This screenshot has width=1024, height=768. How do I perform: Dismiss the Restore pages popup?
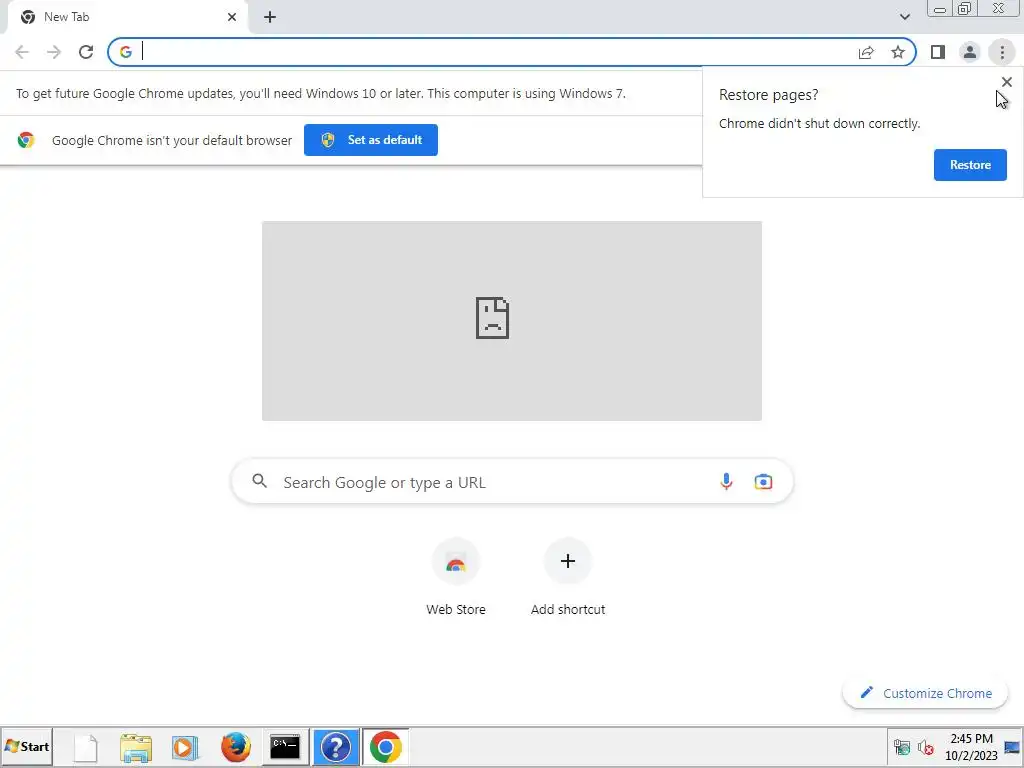[x=1006, y=82]
